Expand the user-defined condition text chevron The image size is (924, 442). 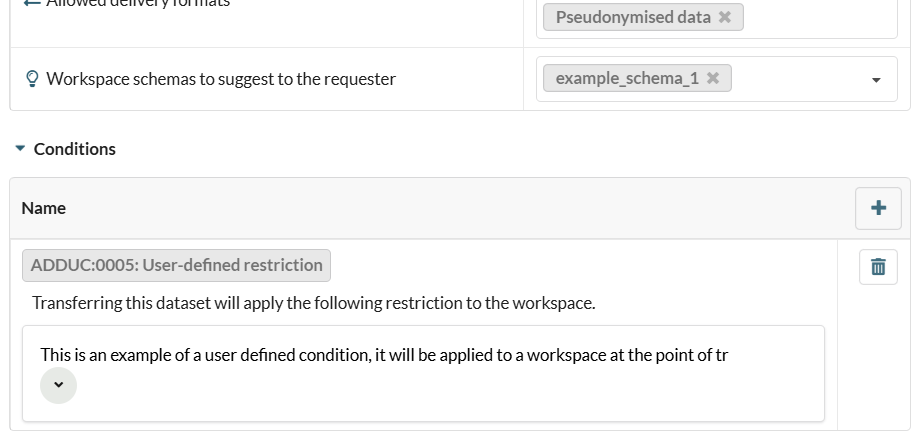[58, 385]
